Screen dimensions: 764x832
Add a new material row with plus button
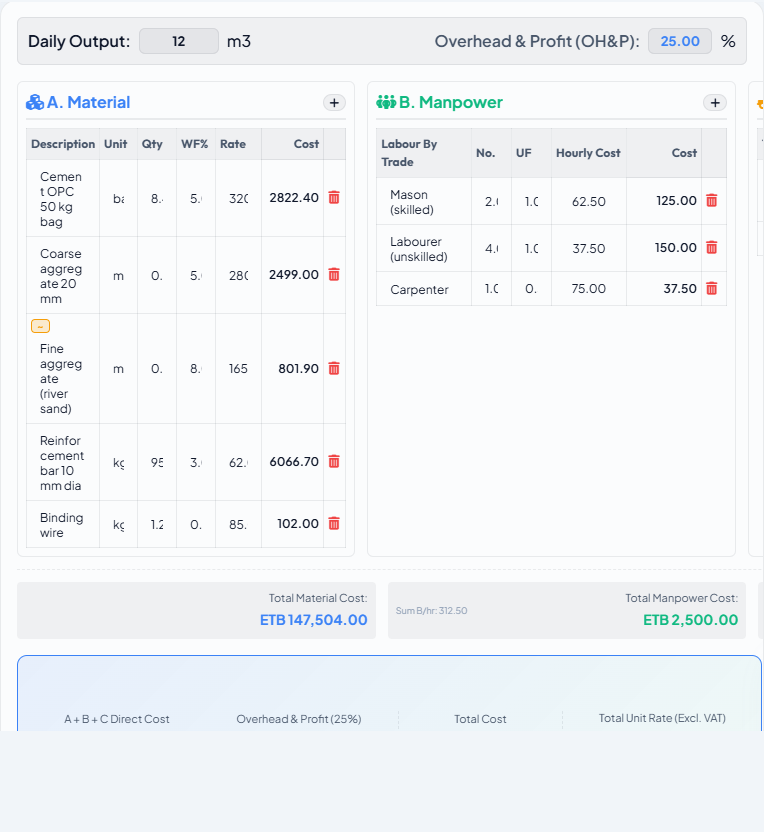(x=334, y=102)
